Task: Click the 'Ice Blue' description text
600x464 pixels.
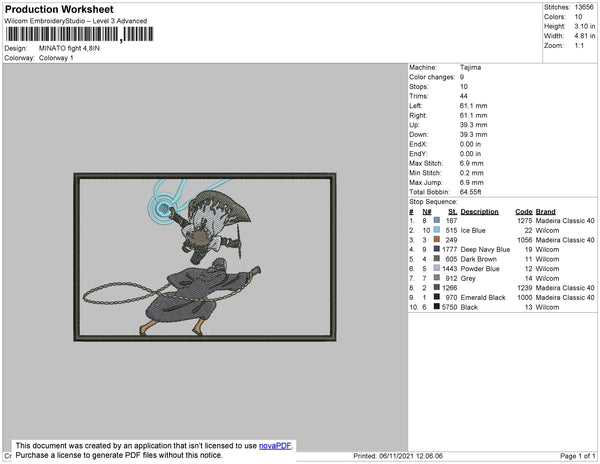Action: [x=473, y=230]
